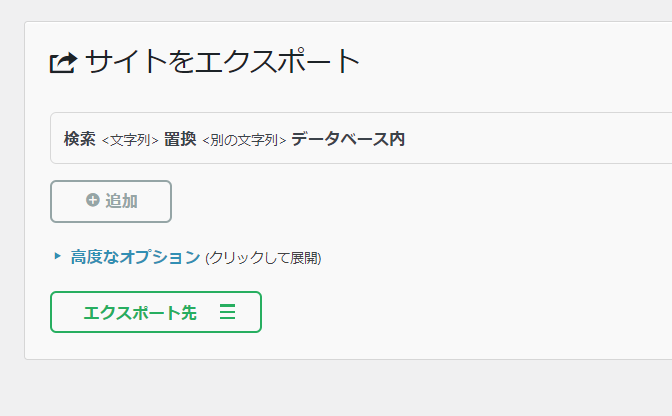Click empty space in the search-replace row
672x416 pixels.
click(540, 140)
